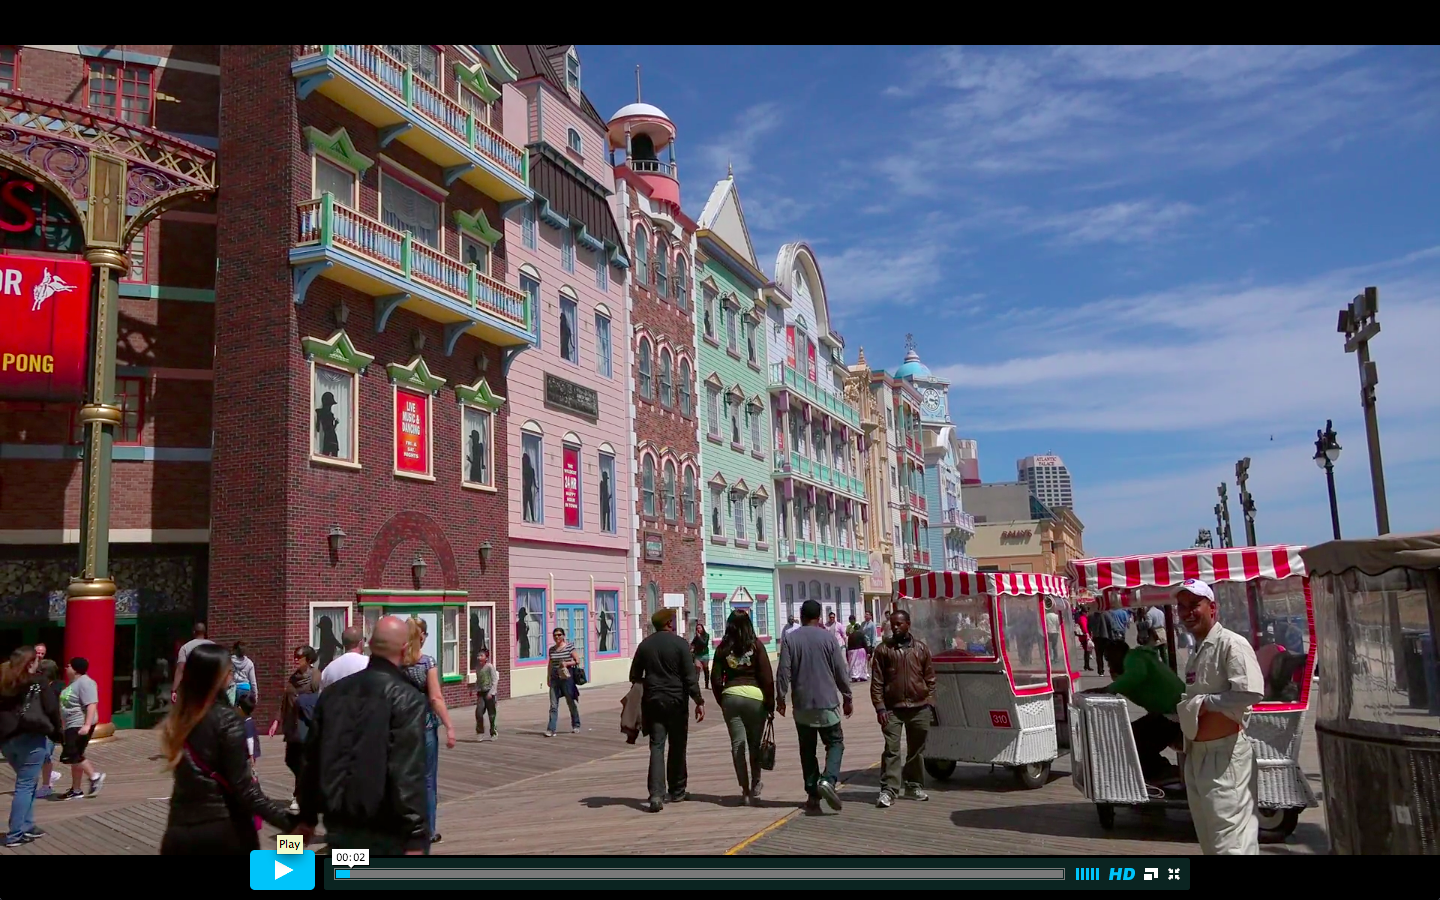This screenshot has width=1440, height=900.
Task: Click the video frame
Action: [x=720, y=449]
